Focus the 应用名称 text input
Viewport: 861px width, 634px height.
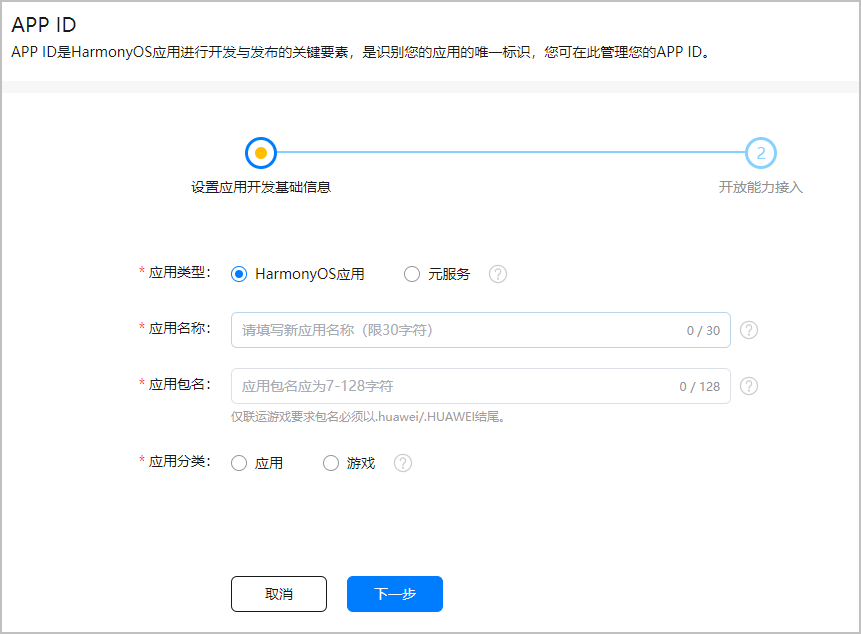pyautogui.click(x=450, y=330)
